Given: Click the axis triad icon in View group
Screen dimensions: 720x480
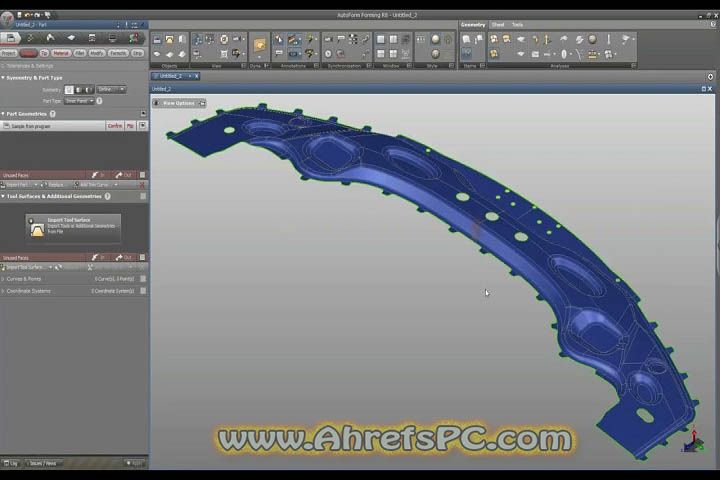Looking at the screenshot, I should click(197, 40).
